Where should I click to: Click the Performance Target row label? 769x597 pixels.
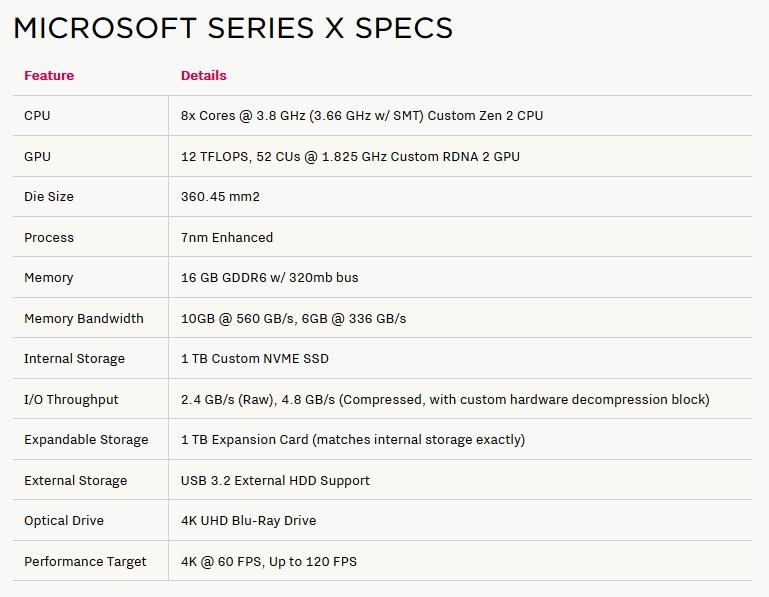coord(85,561)
